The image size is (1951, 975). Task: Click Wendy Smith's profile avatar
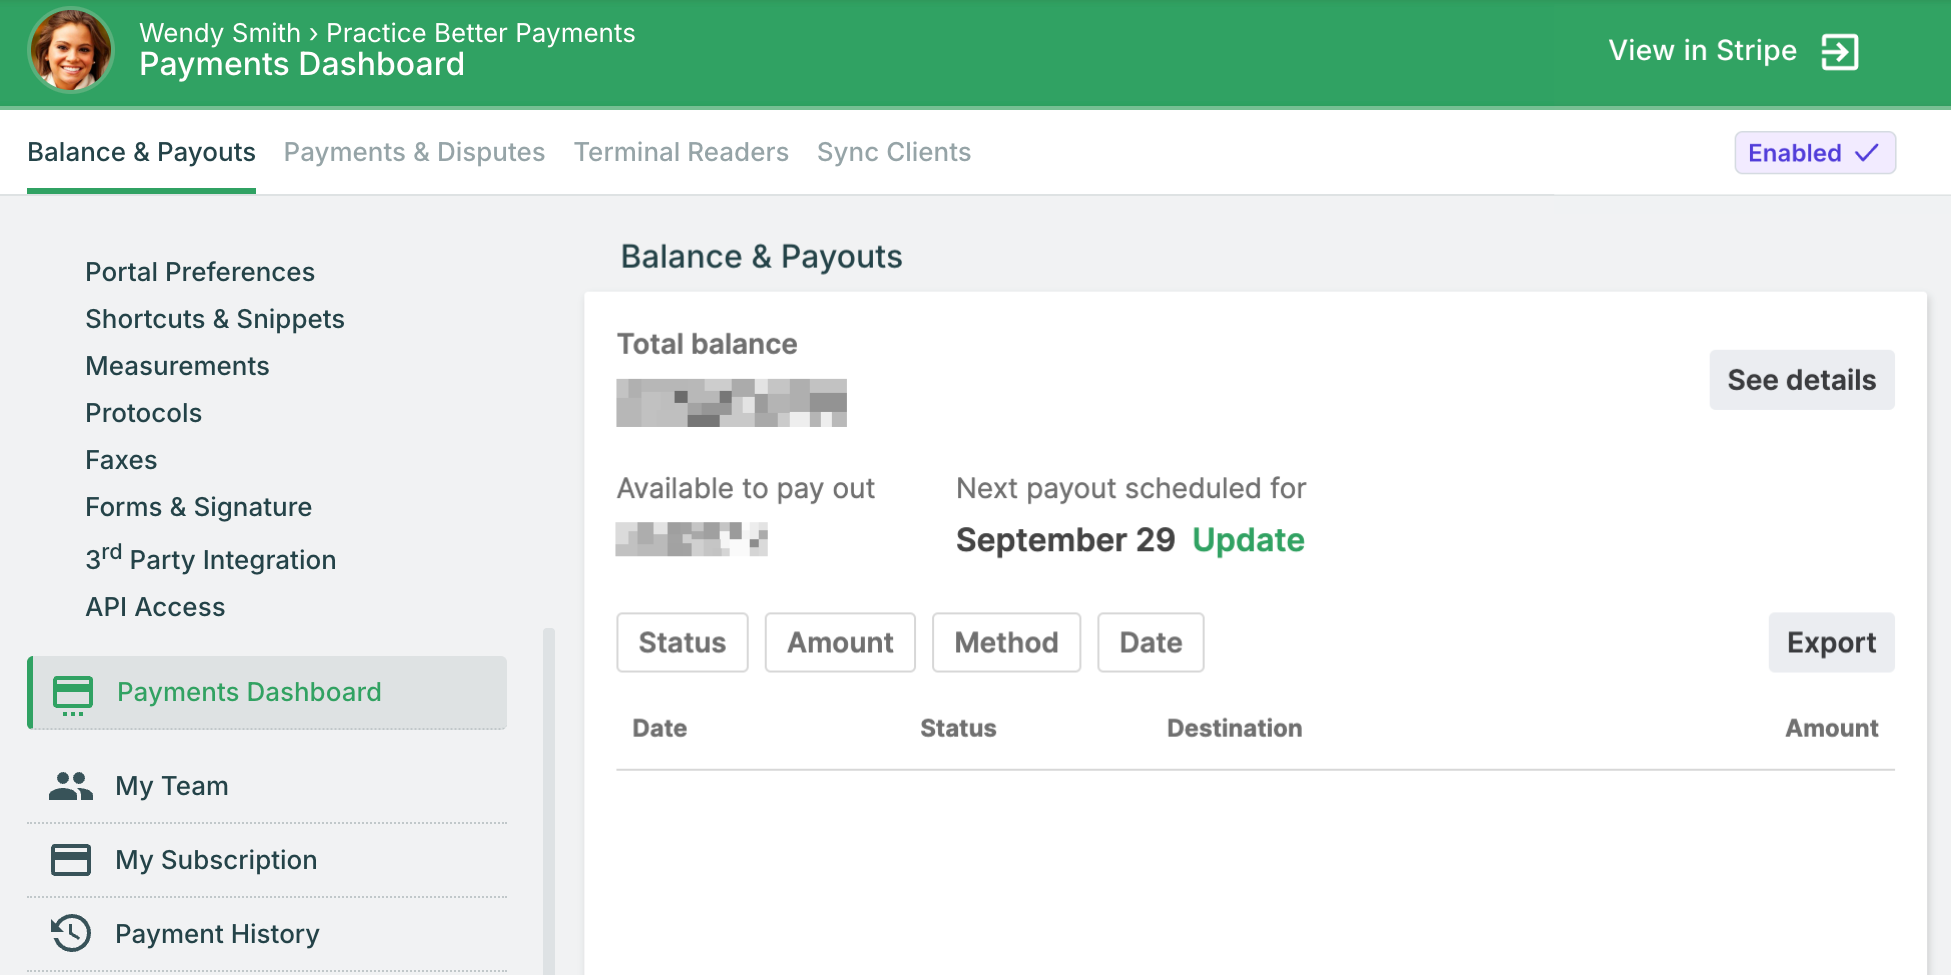tap(71, 51)
